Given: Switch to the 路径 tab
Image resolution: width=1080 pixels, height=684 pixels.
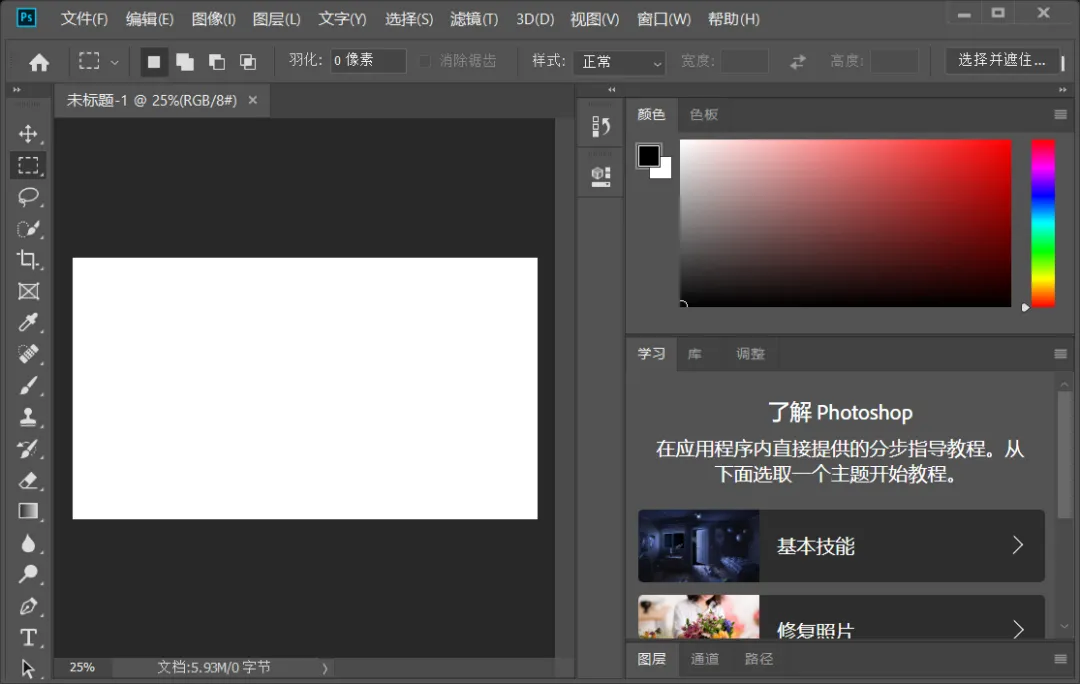Looking at the screenshot, I should [x=758, y=659].
